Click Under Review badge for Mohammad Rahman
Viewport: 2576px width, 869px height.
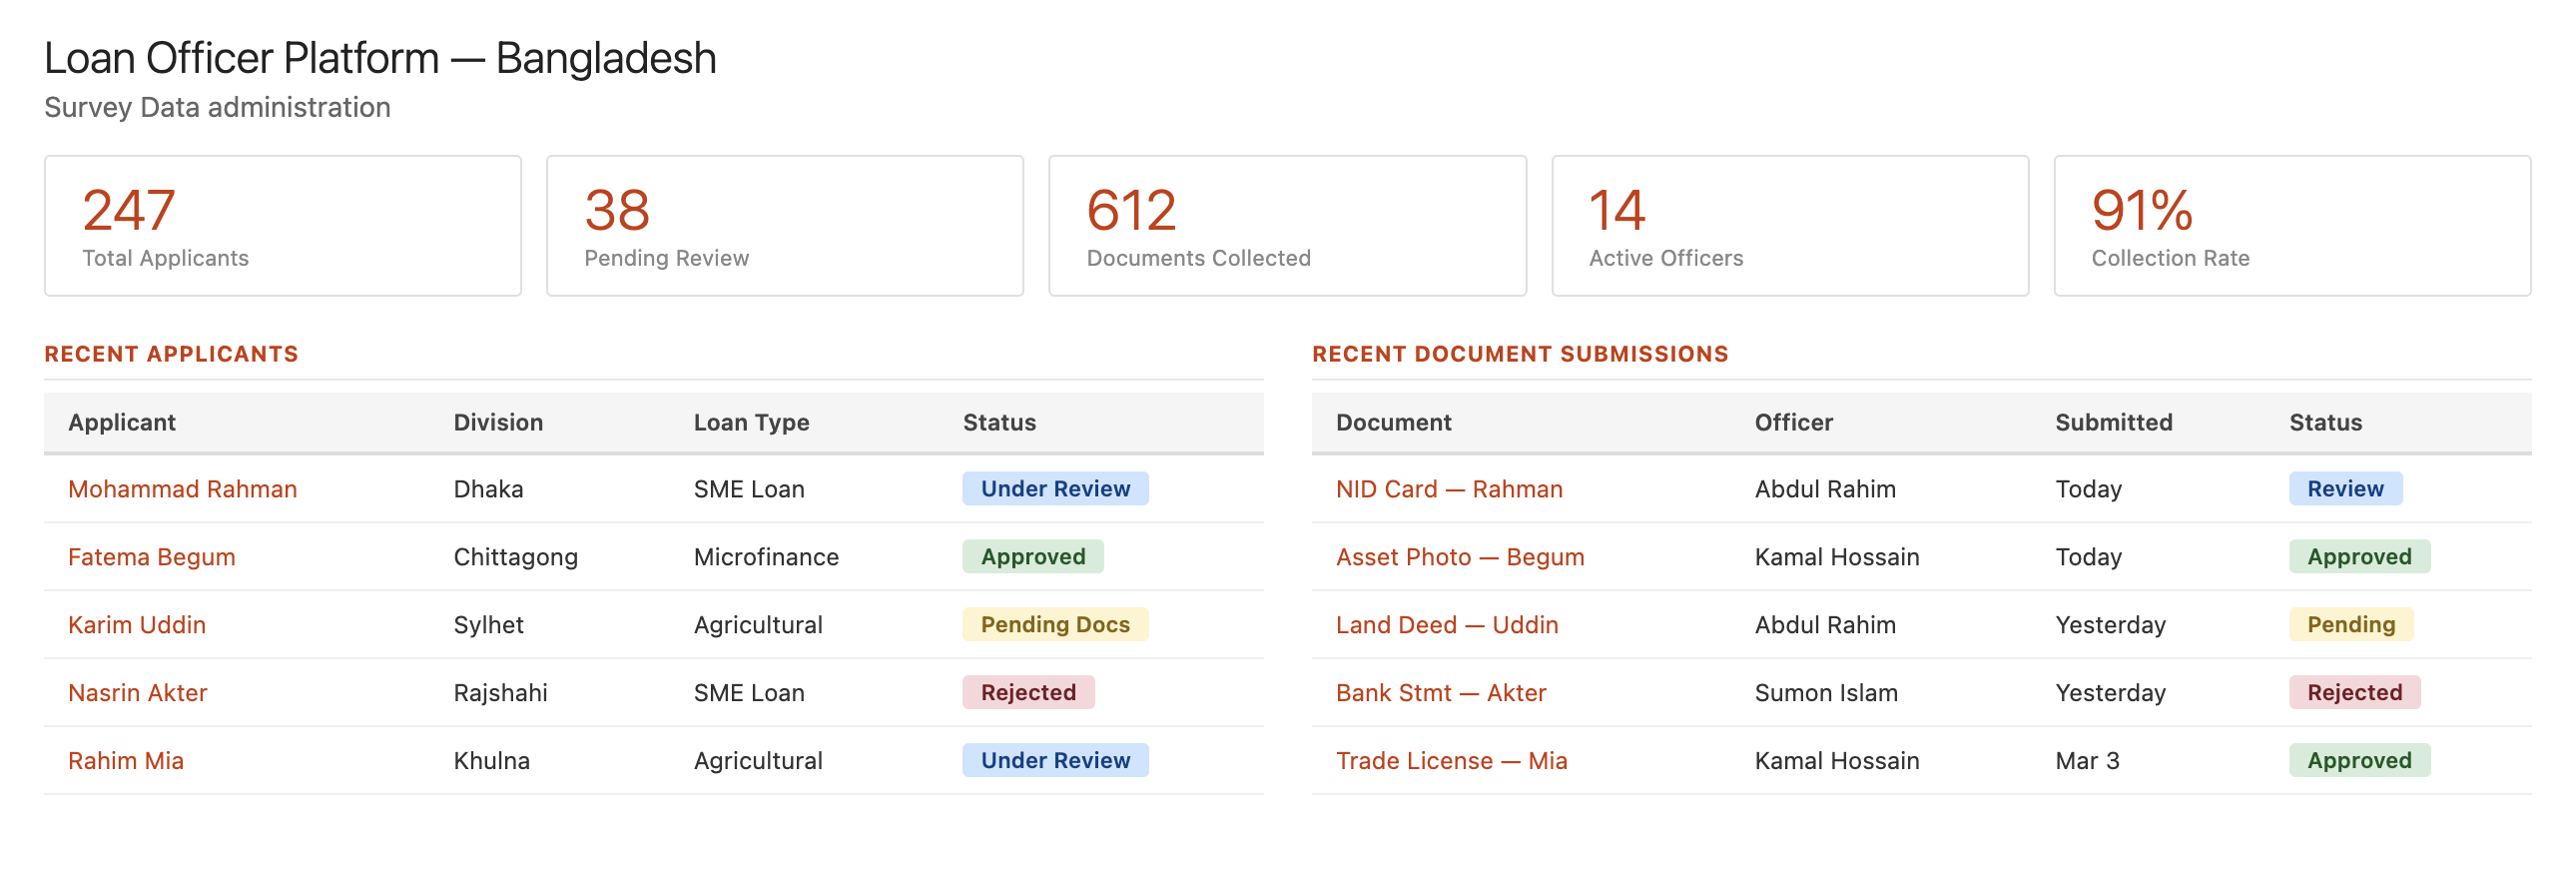(1055, 489)
